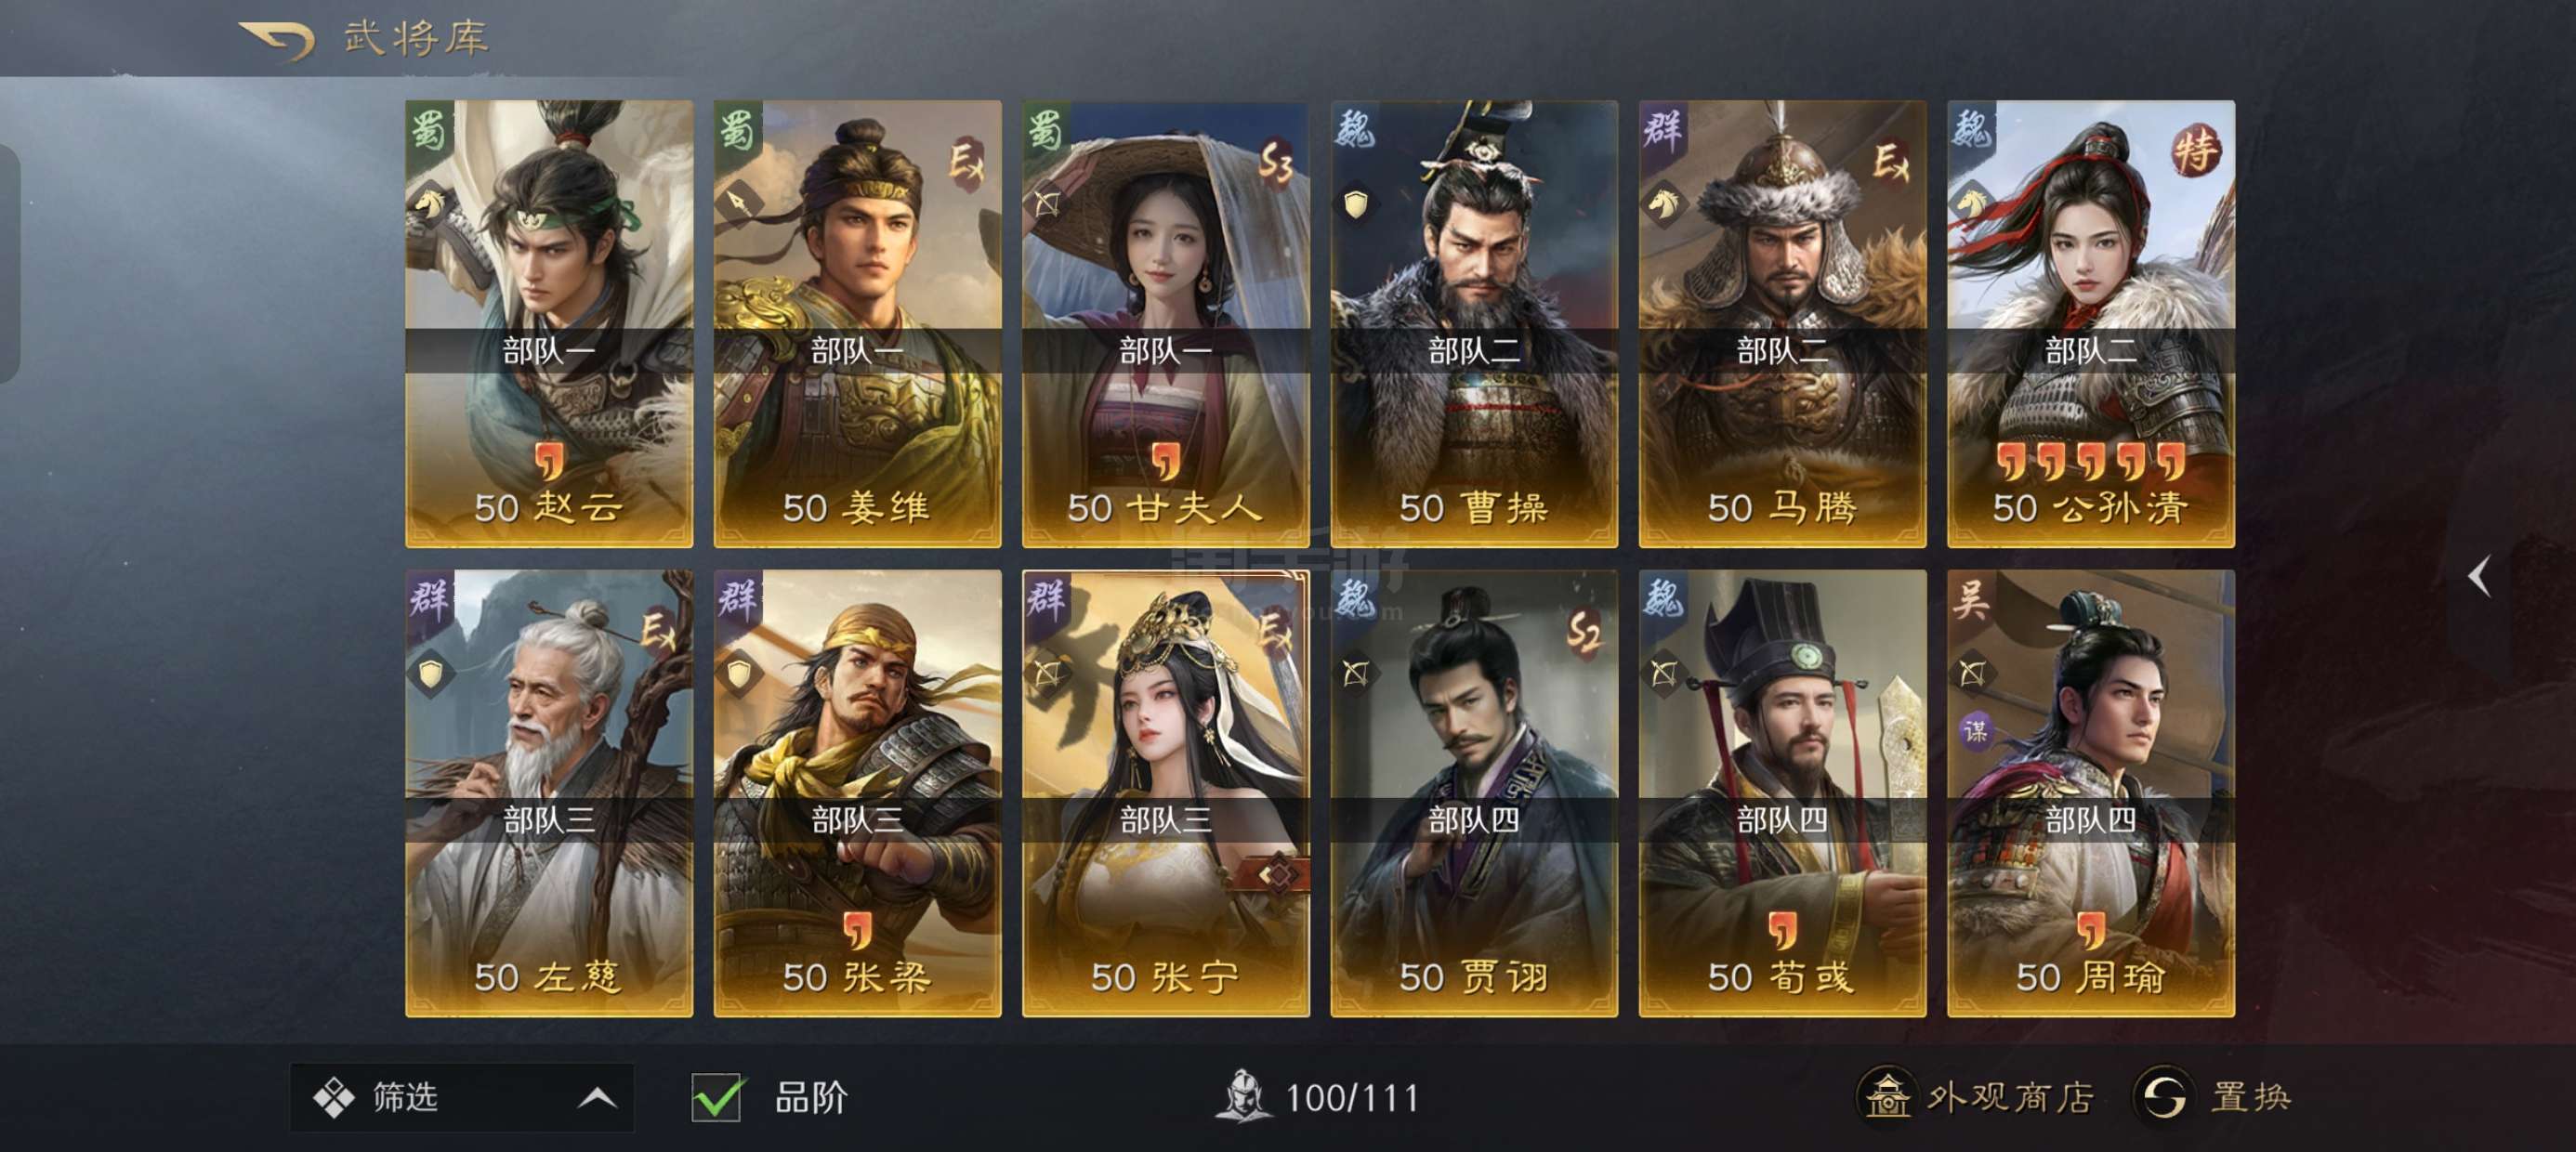
Task: Click the S3 season badge on 甘夫人
Action: (1275, 161)
